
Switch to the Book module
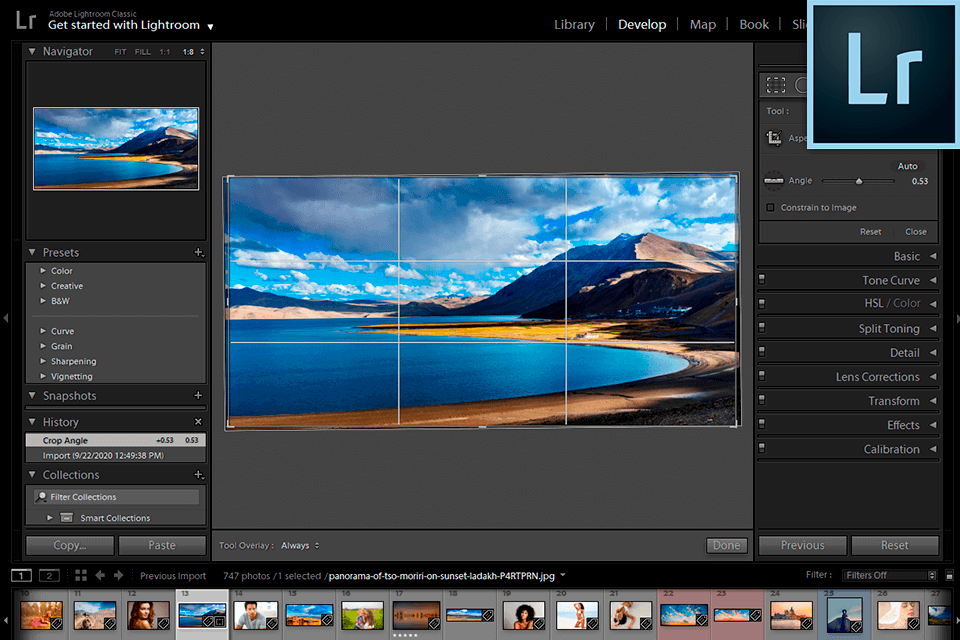[x=754, y=24]
